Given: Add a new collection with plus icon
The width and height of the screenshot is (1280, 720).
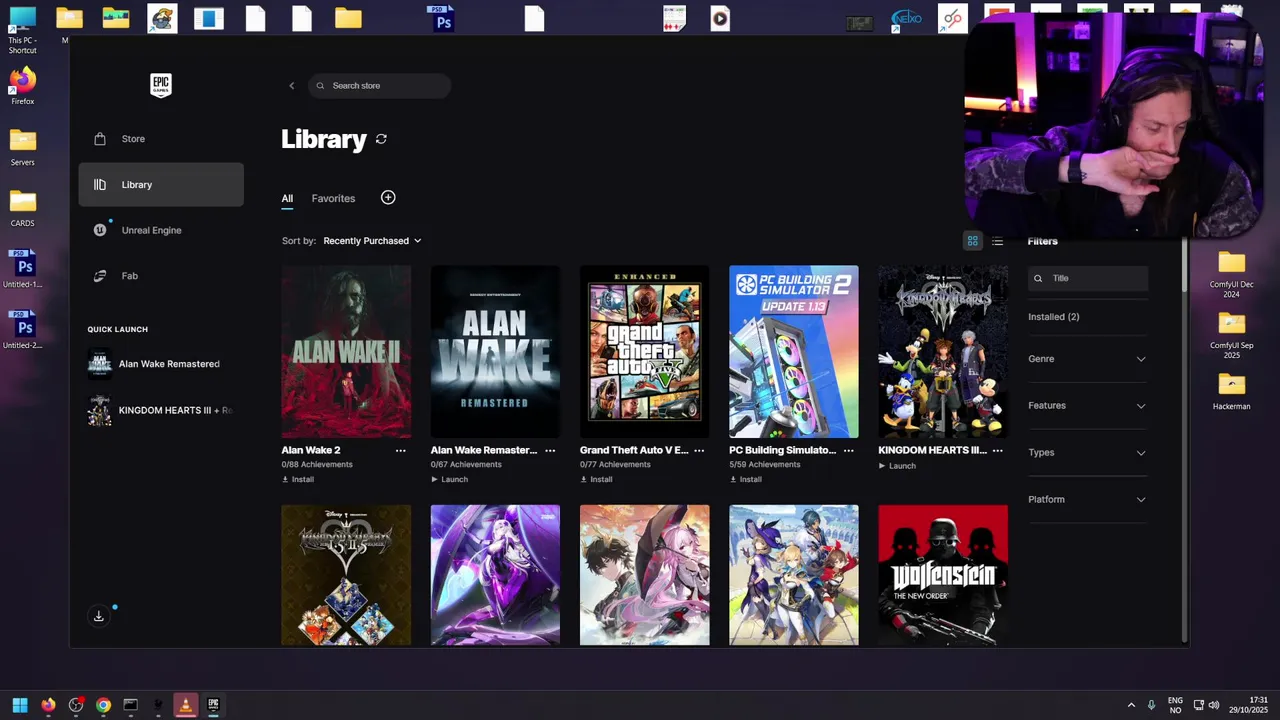Looking at the screenshot, I should pyautogui.click(x=388, y=198).
